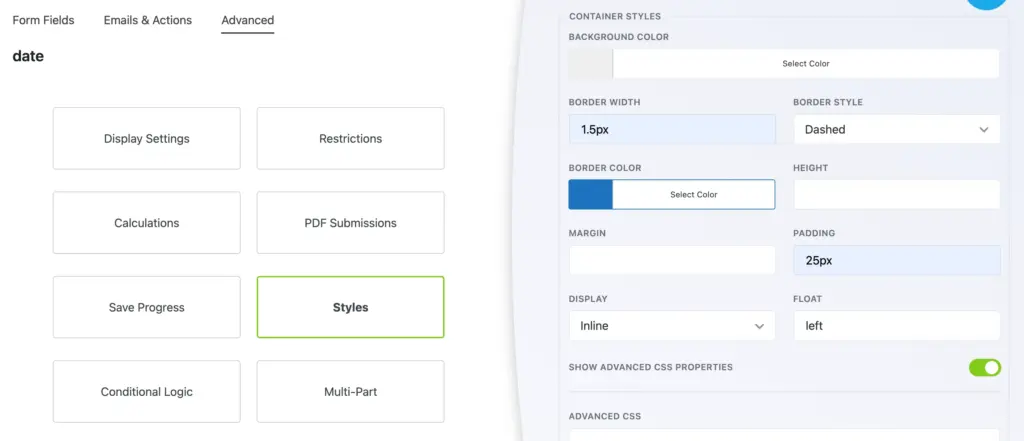
Task: Click the Border Width input field
Action: (671, 129)
